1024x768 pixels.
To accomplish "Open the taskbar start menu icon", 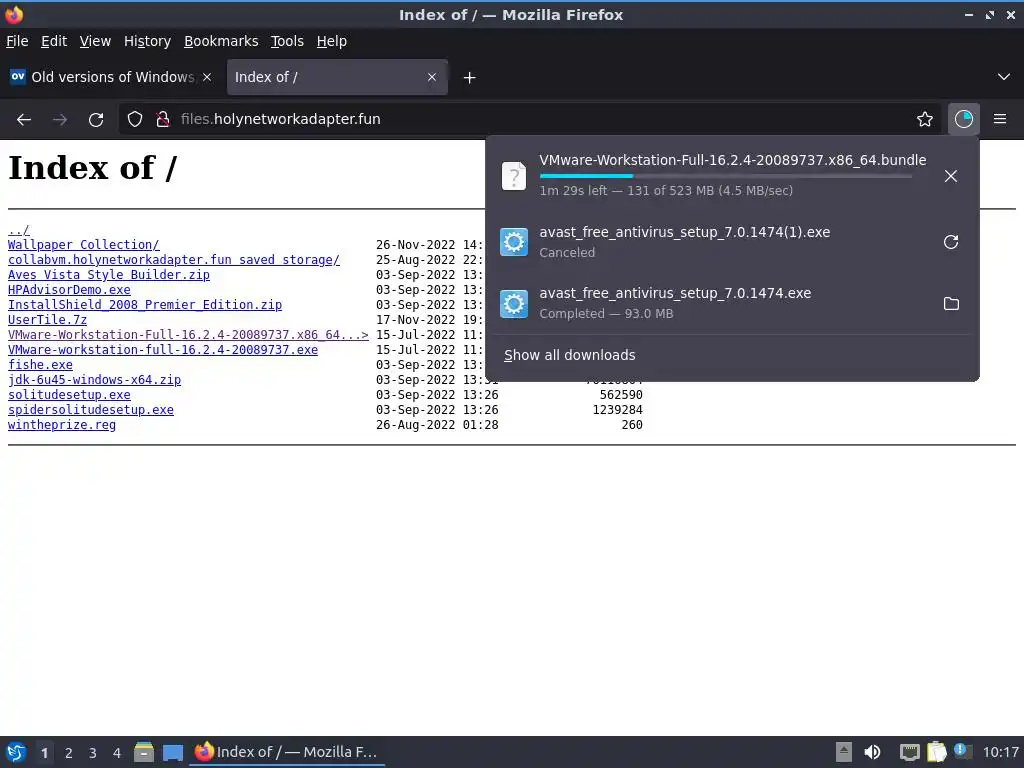I will [16, 752].
